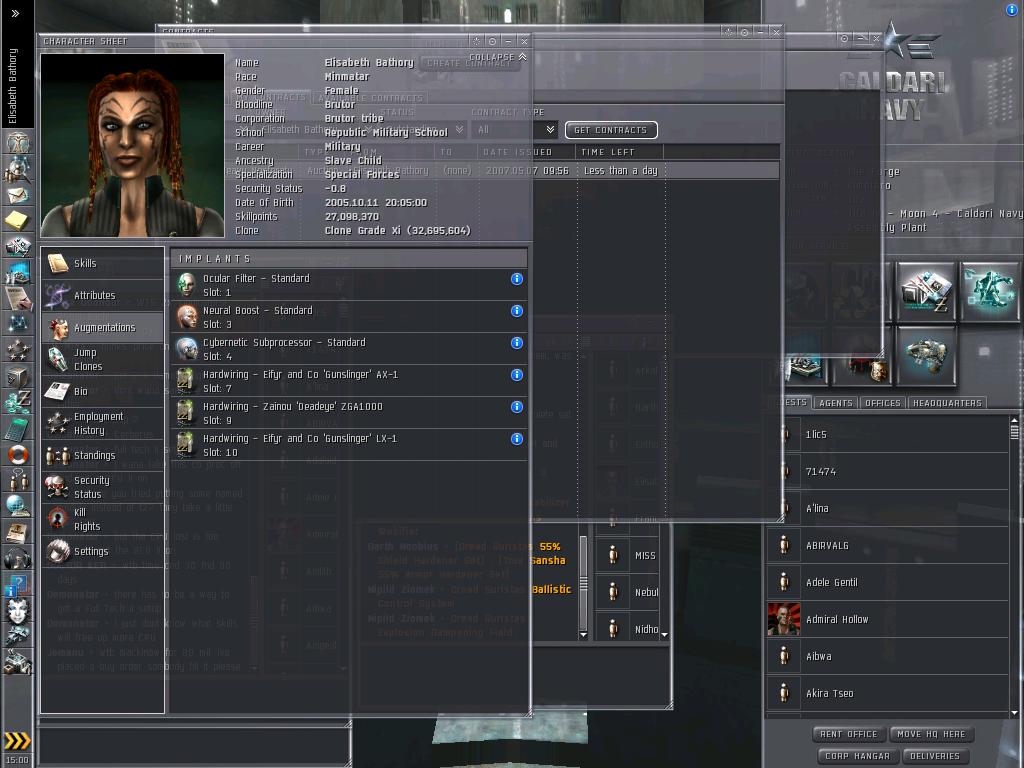
Task: Click down arrow of chat member list scrollbar
Action: 664,635
